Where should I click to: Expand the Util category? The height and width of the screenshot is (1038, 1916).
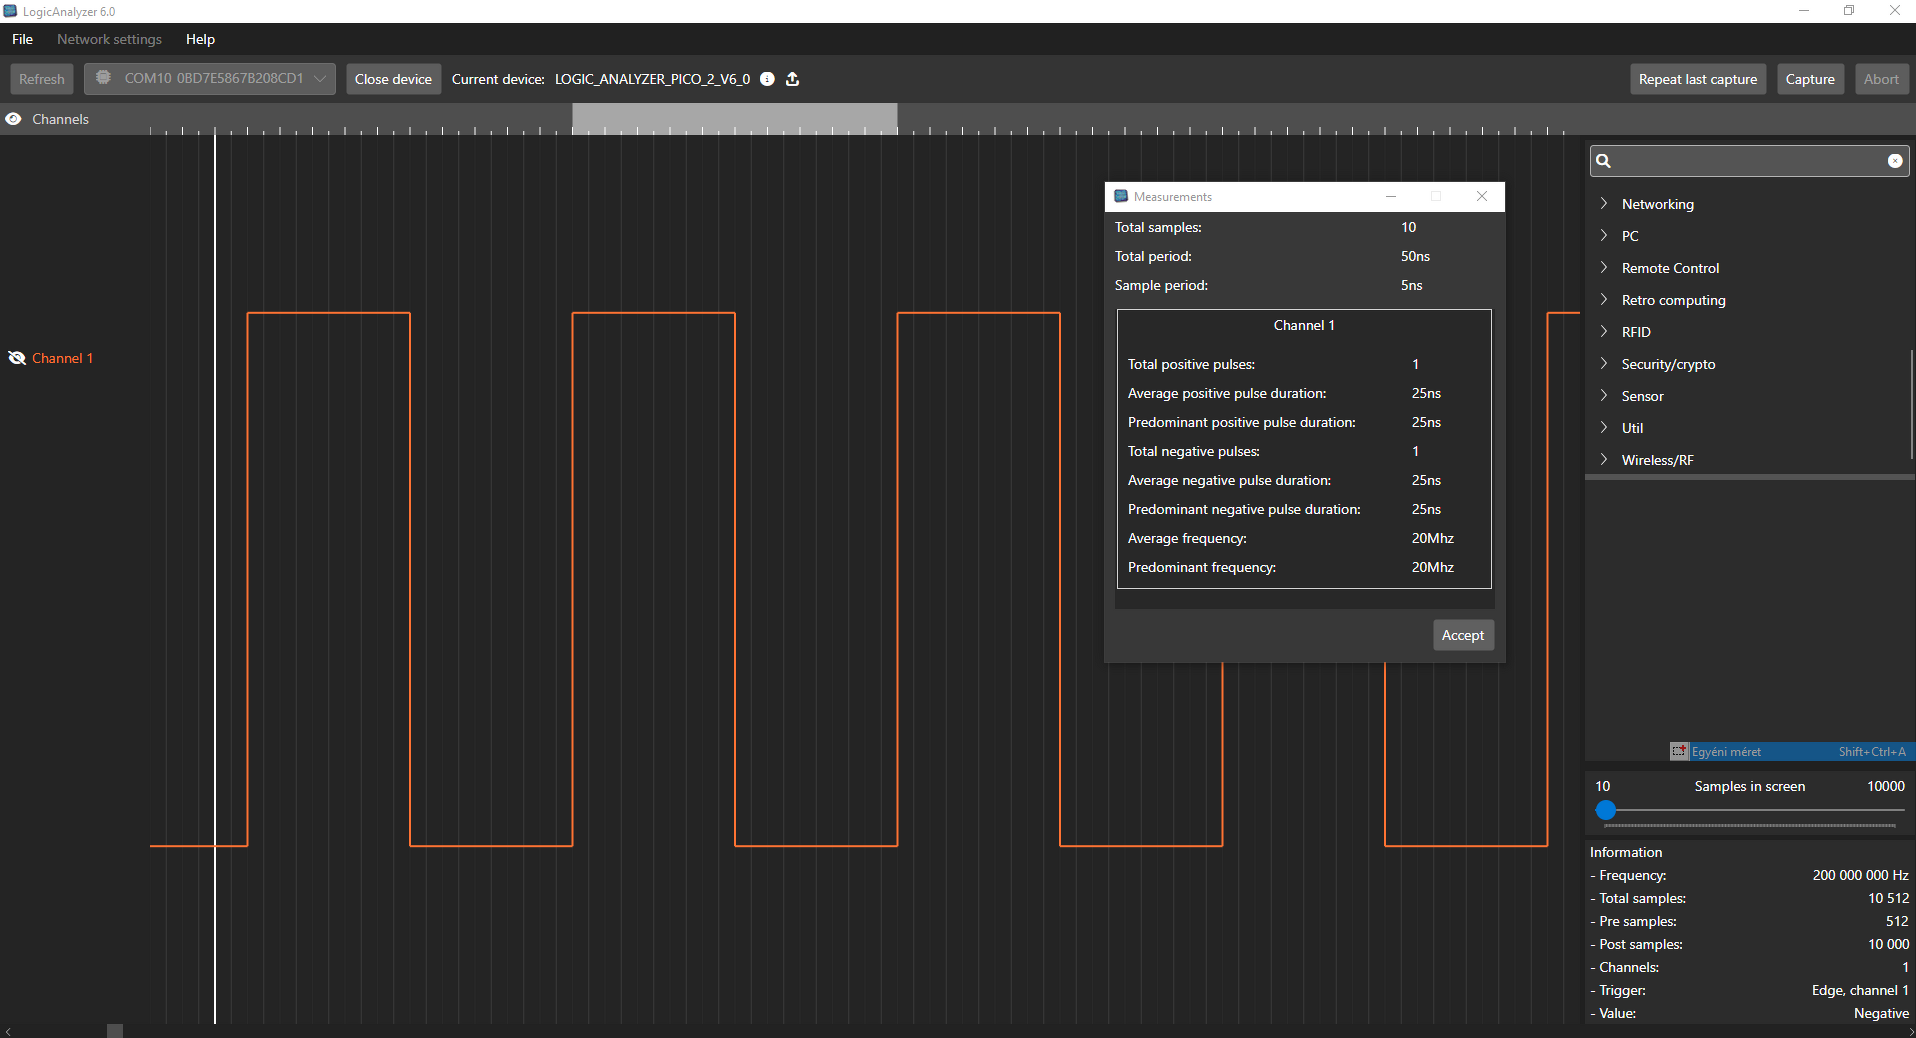coord(1604,428)
